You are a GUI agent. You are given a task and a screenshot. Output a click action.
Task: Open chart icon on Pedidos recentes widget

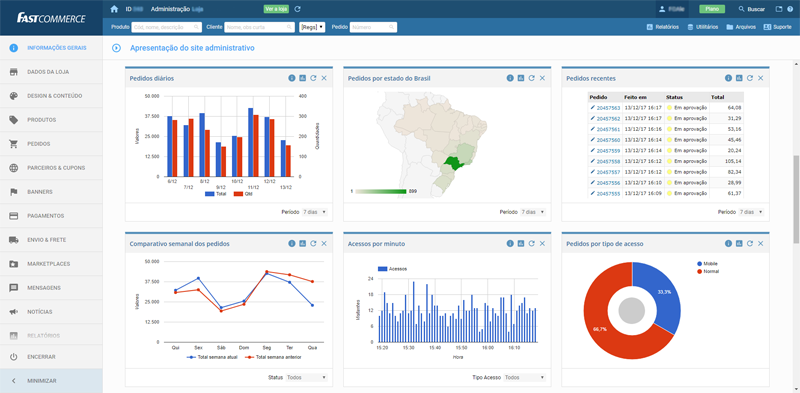pos(739,78)
